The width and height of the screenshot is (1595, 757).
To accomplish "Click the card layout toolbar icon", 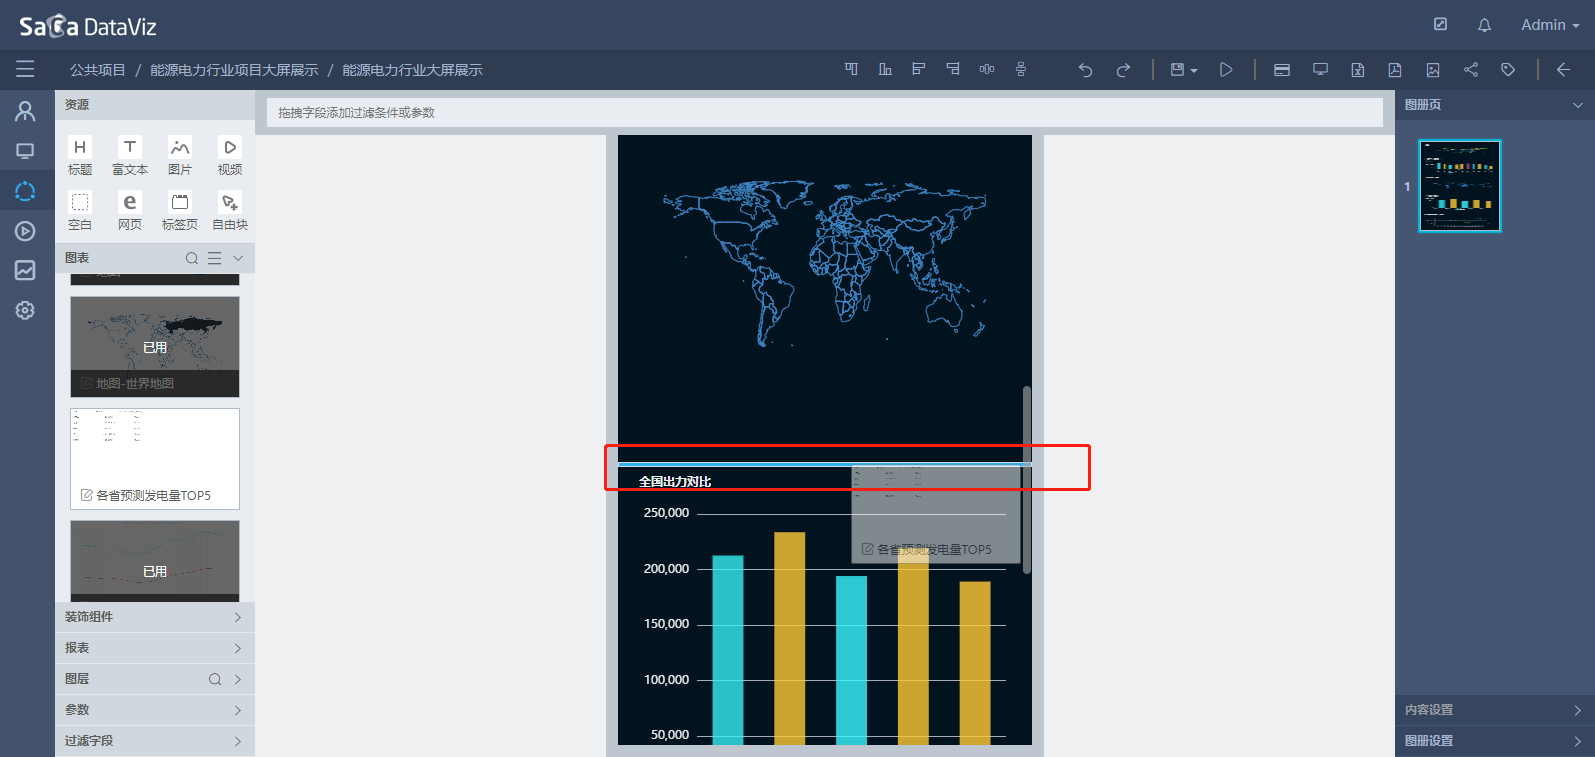I will point(1282,70).
